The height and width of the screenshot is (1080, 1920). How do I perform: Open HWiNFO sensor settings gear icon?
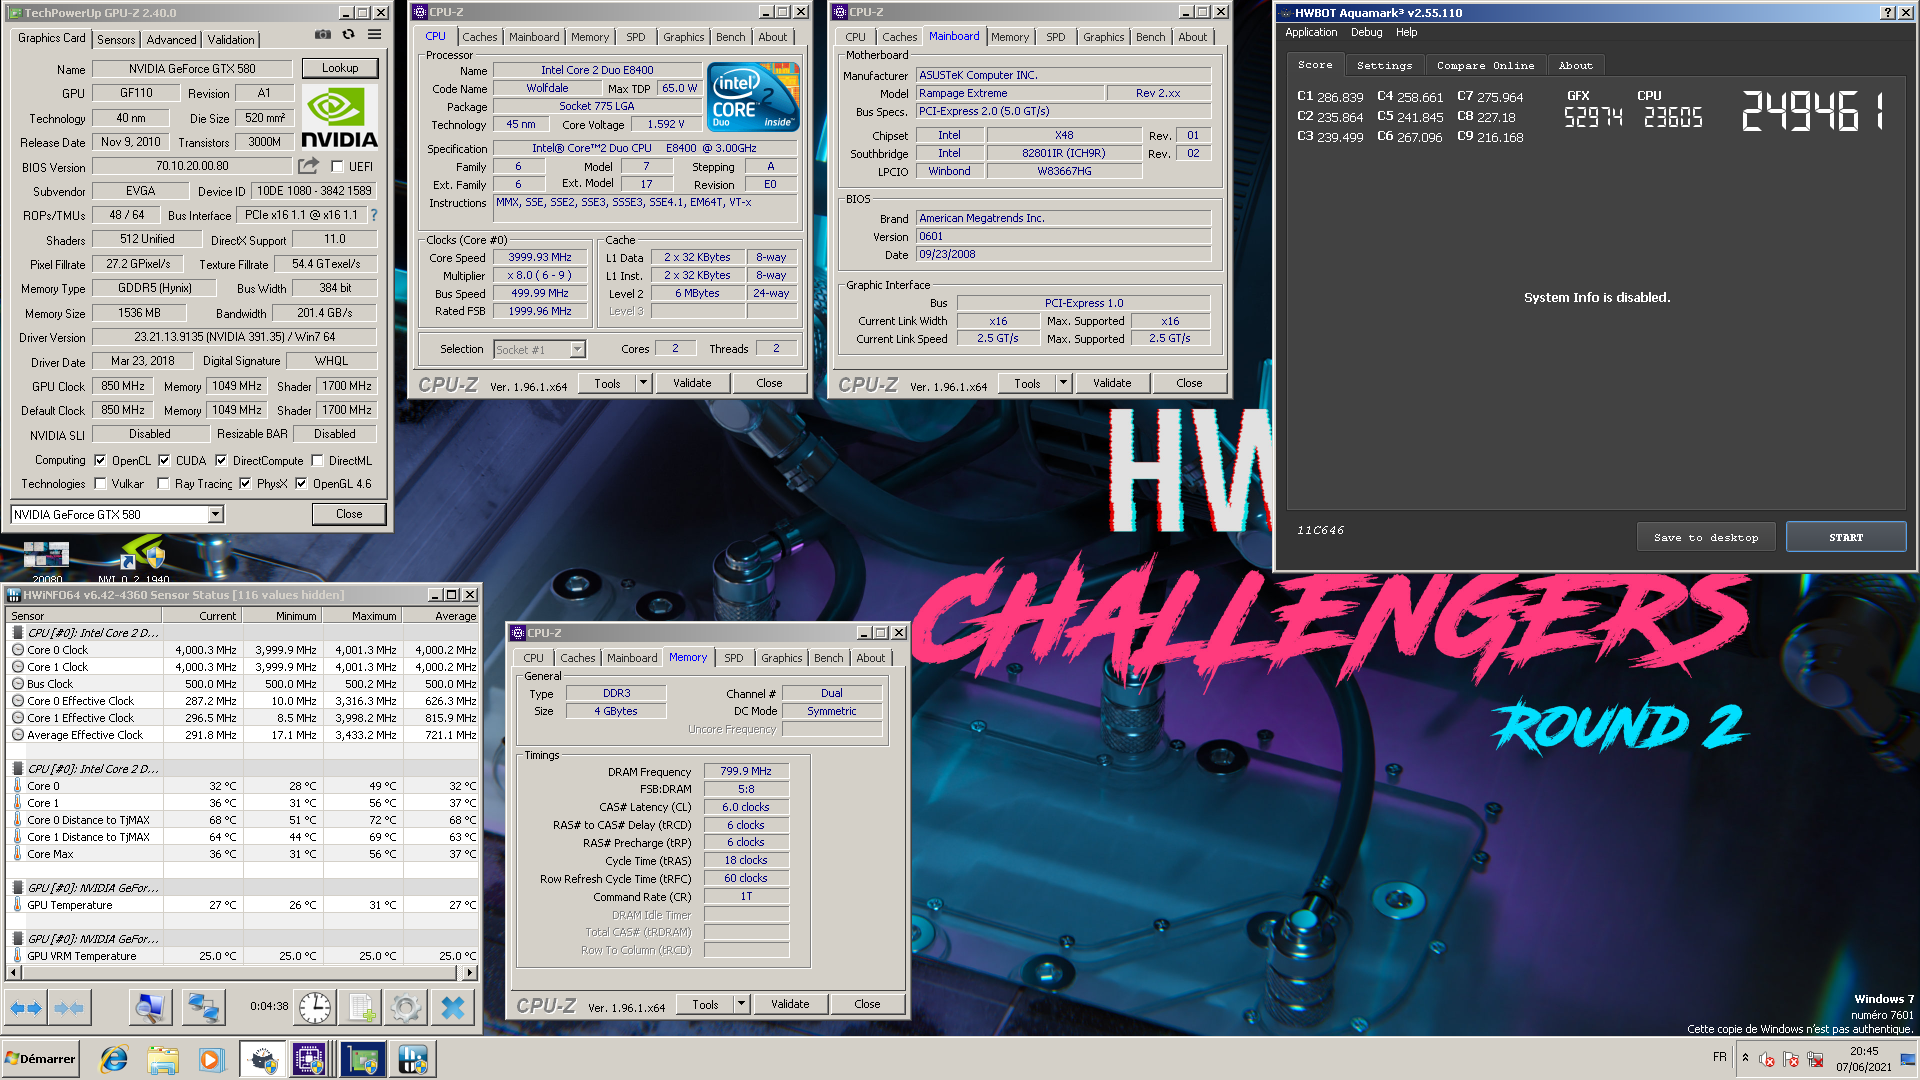pyautogui.click(x=405, y=1008)
